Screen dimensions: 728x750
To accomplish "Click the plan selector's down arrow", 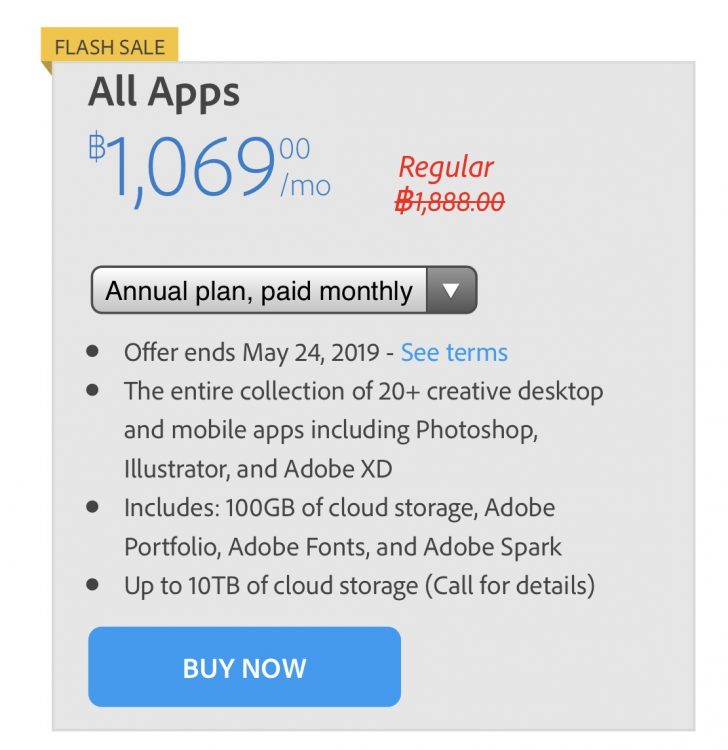I will [451, 291].
